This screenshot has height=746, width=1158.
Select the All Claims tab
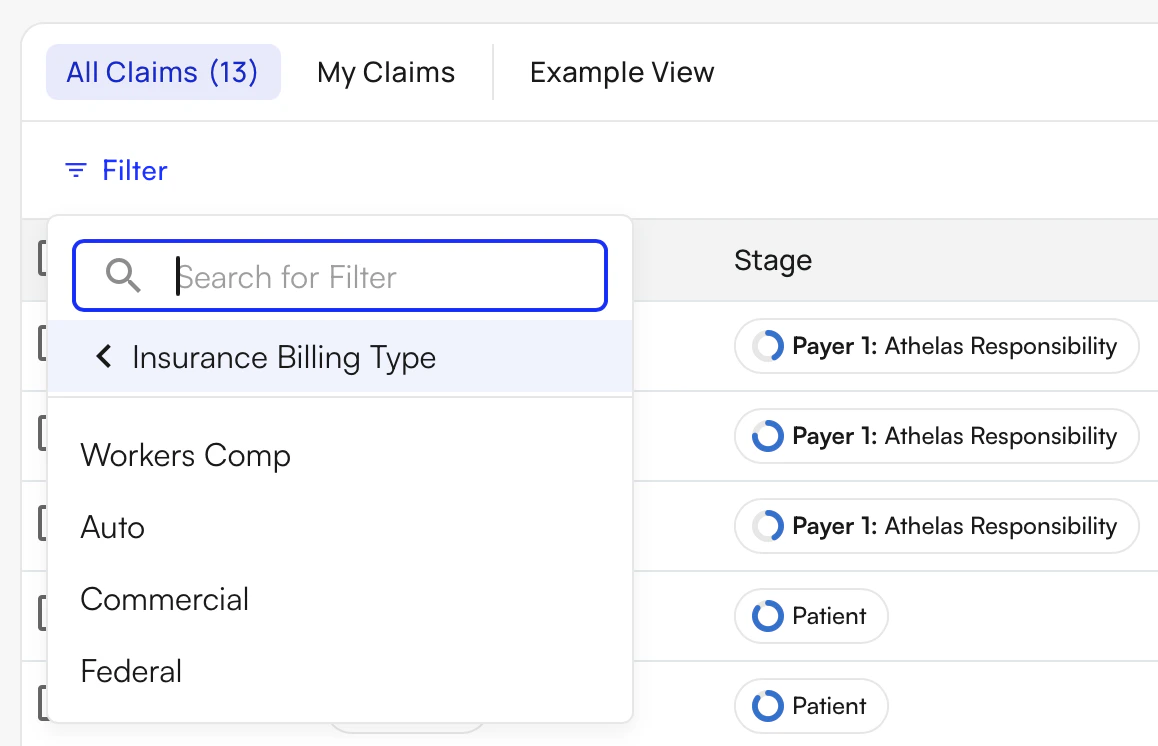click(163, 71)
